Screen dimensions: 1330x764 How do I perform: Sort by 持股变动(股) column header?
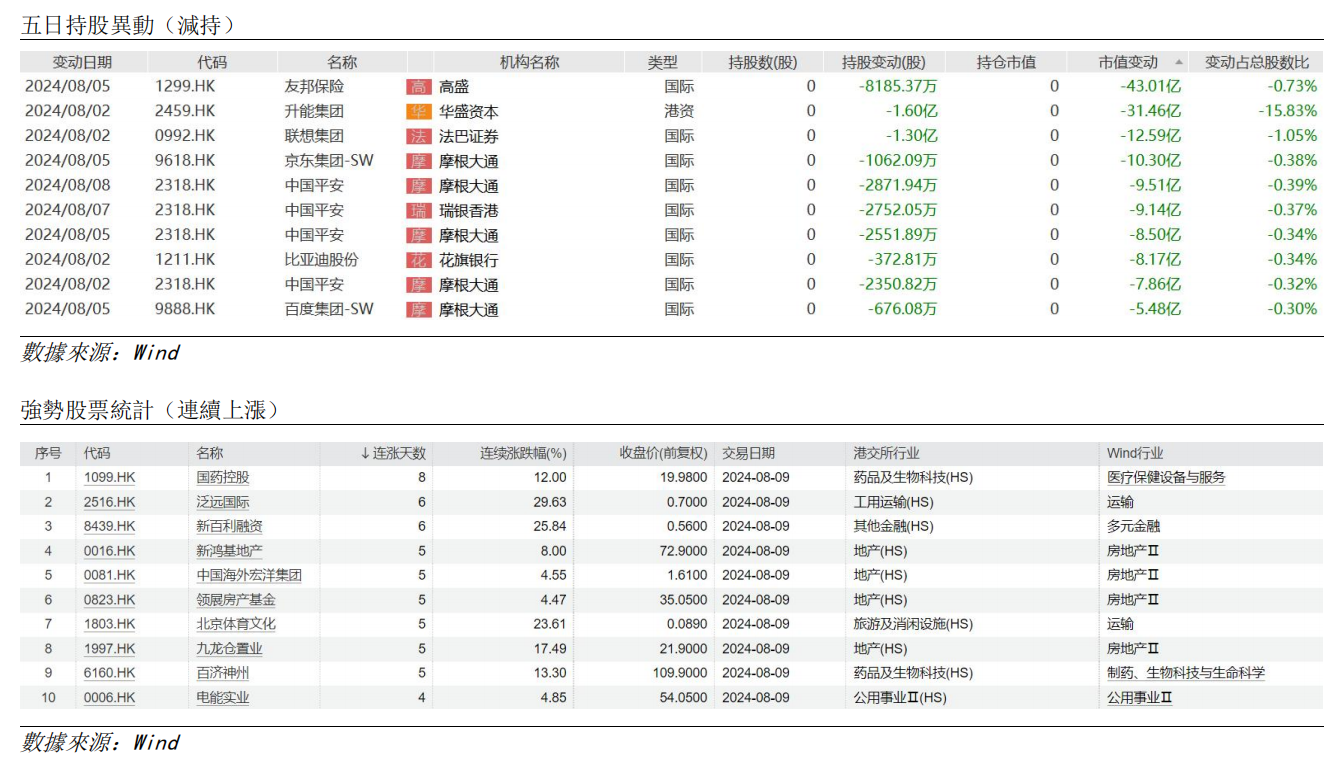click(x=884, y=62)
